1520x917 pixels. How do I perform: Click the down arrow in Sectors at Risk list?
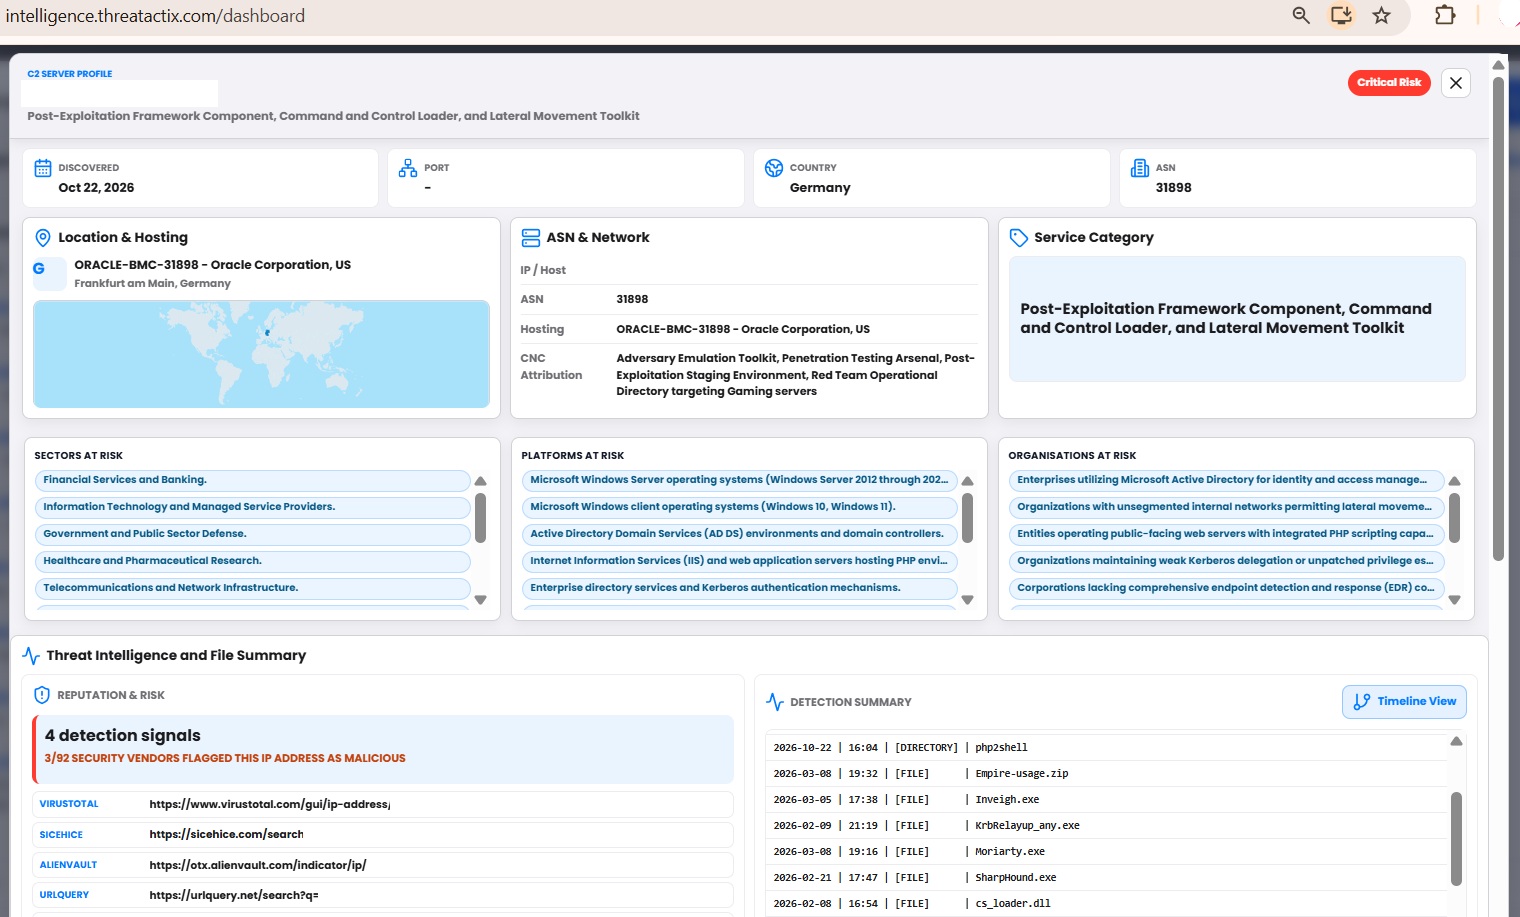pyautogui.click(x=480, y=600)
